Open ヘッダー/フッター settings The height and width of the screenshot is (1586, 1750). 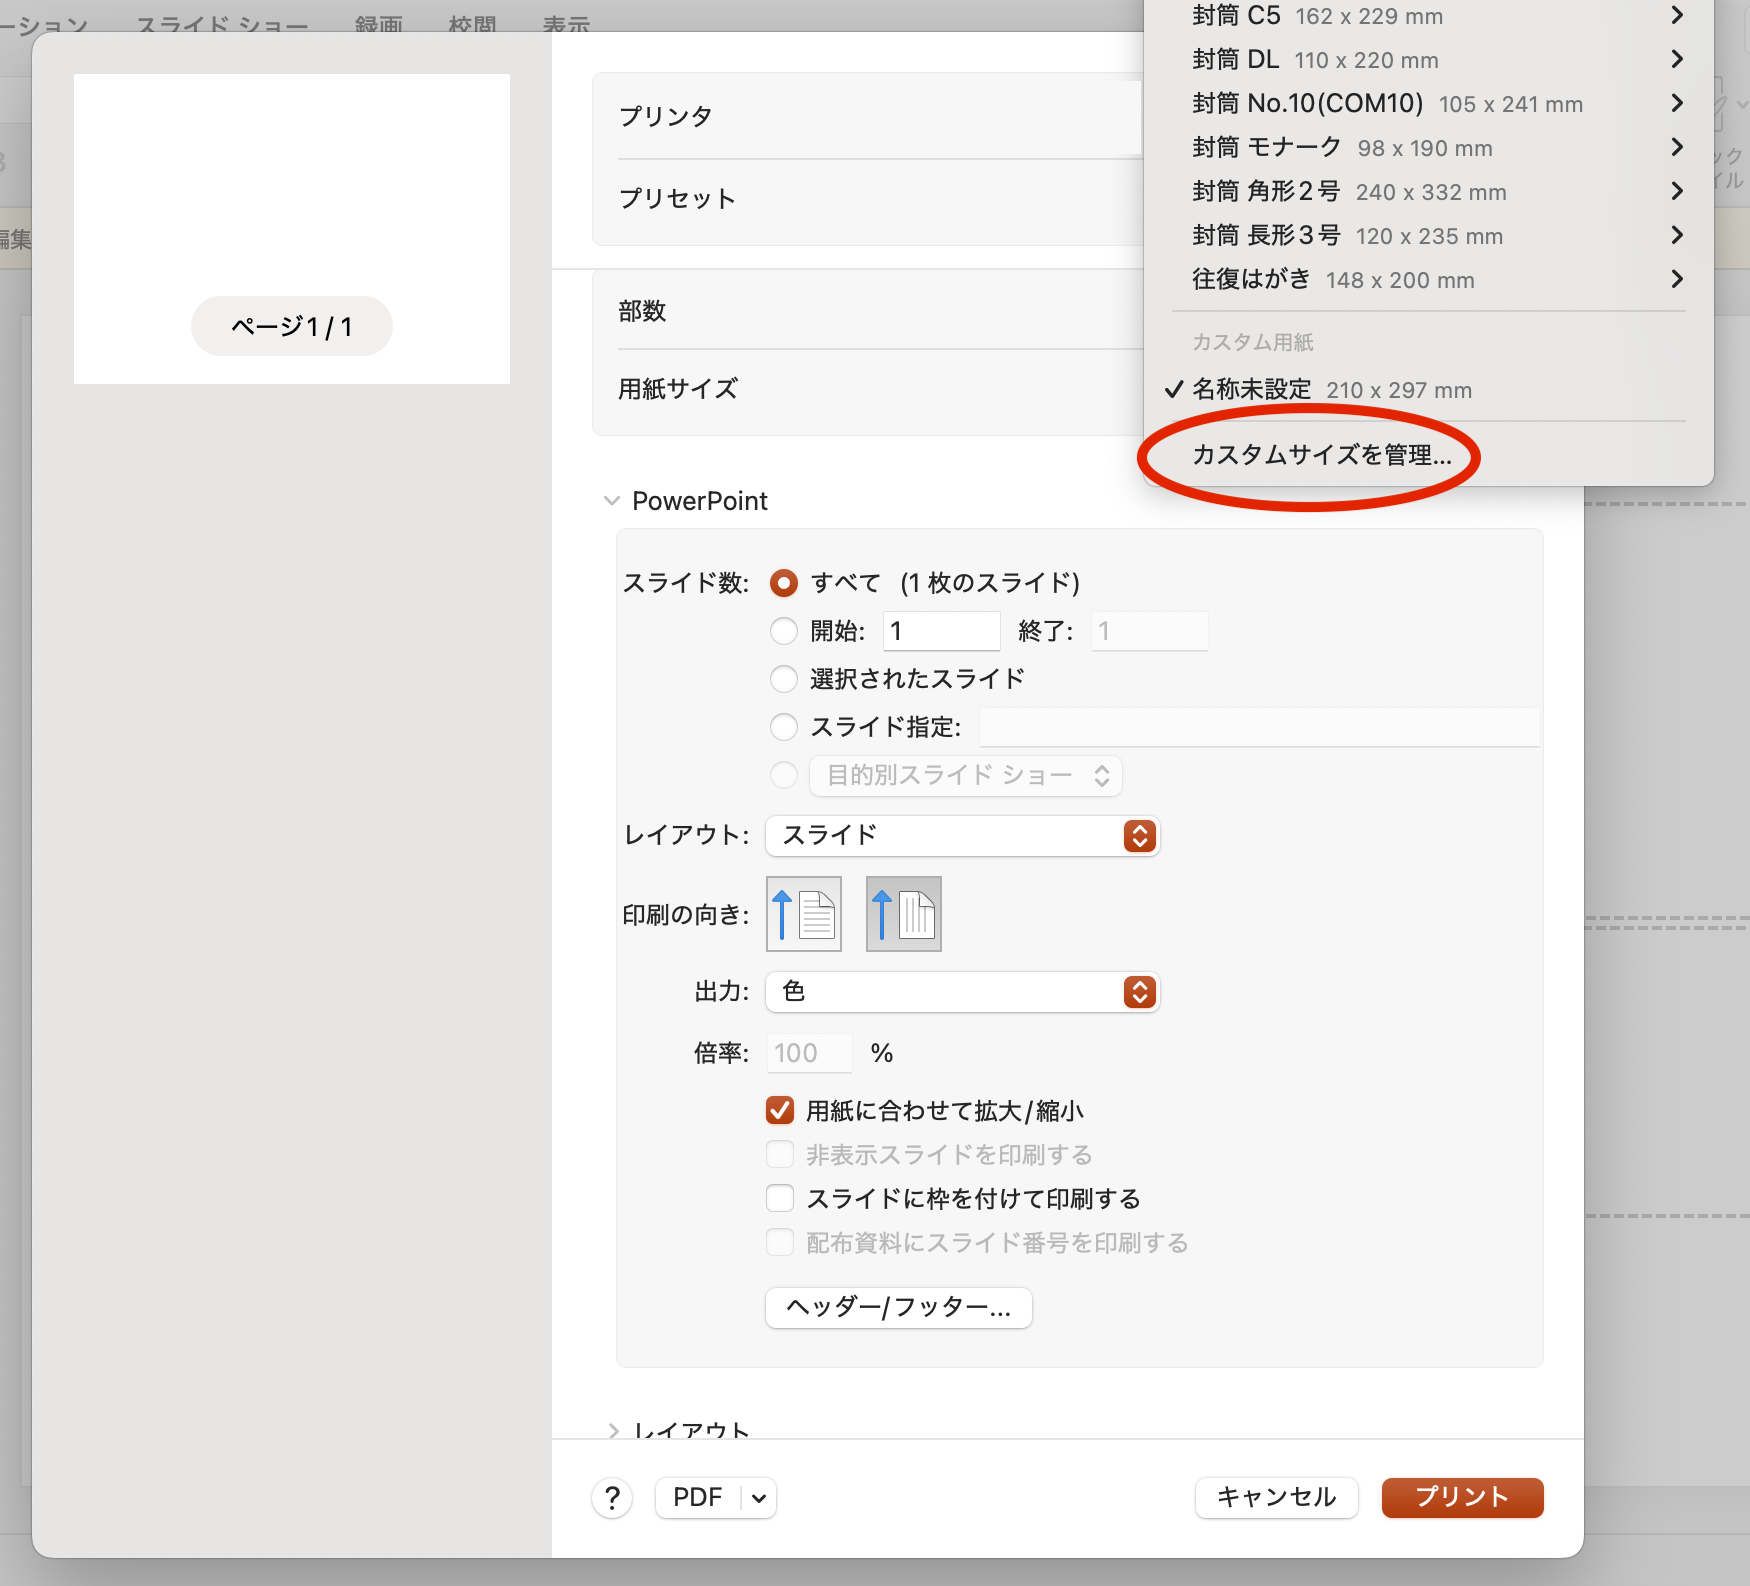898,1307
